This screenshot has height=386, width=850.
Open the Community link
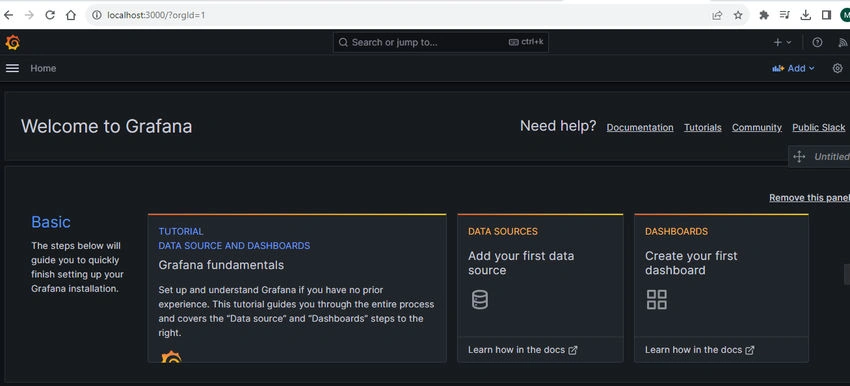tap(757, 127)
